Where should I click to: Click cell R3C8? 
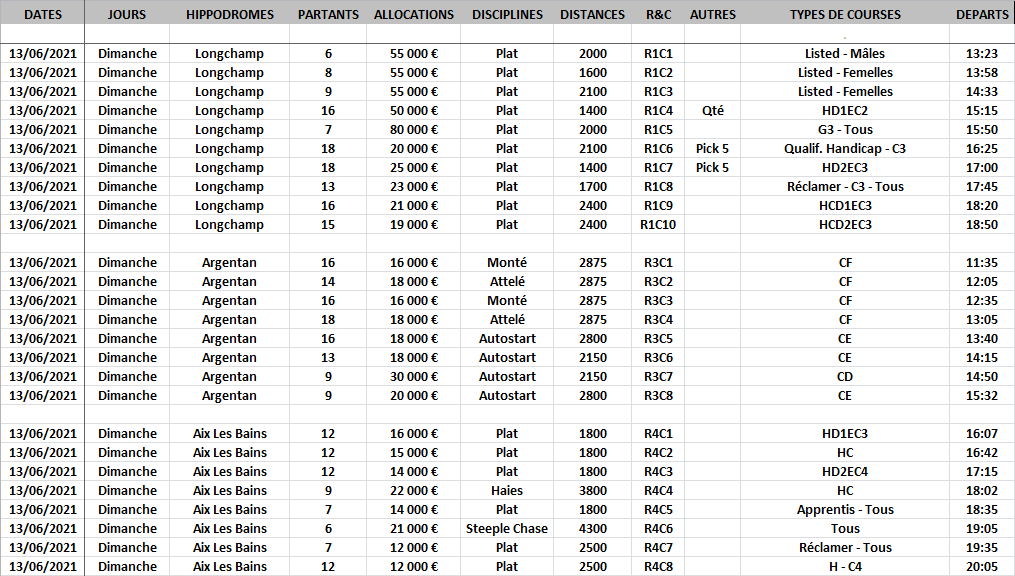[658, 395]
